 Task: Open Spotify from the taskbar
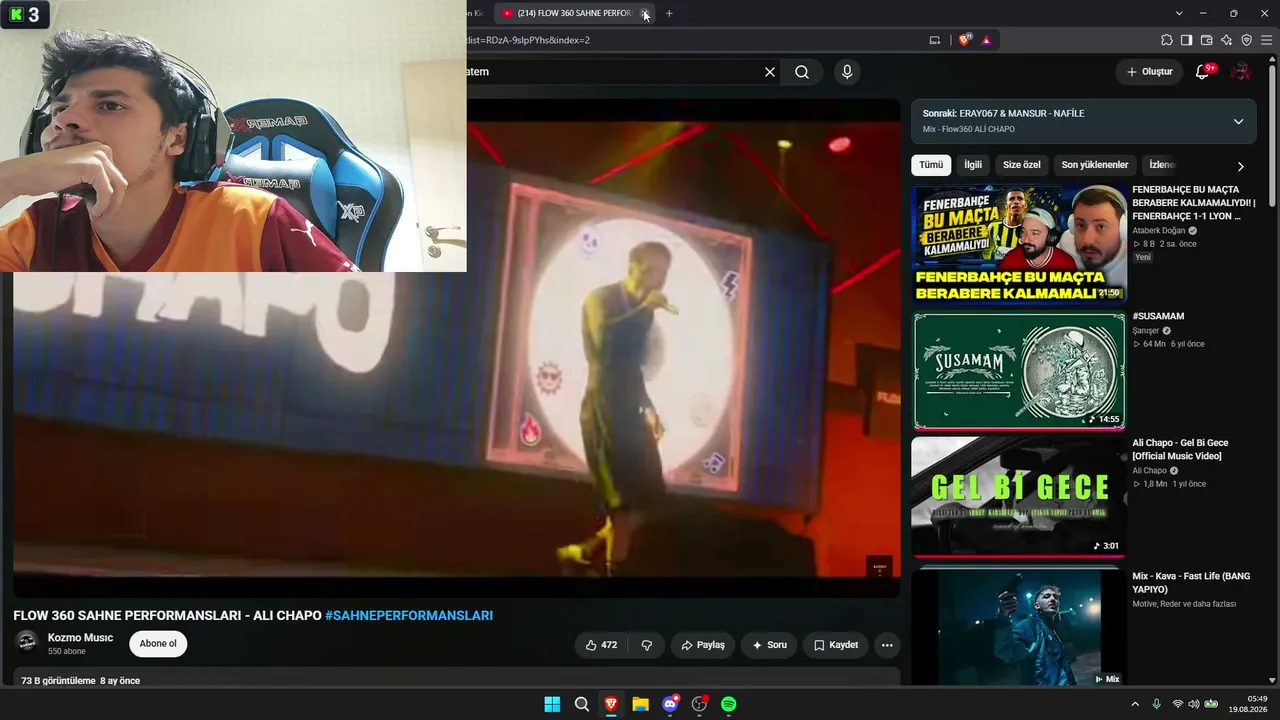tap(729, 704)
